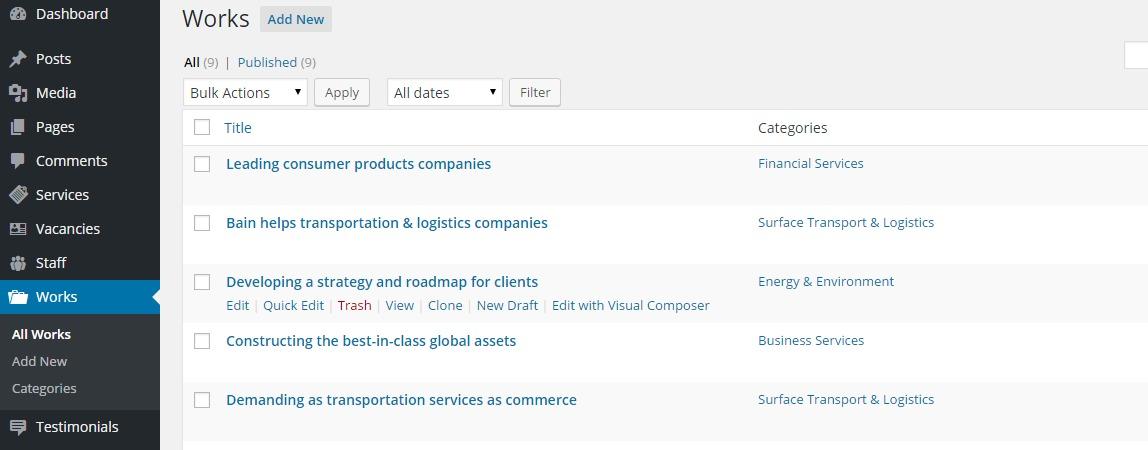Click the Services wrench icon
The width and height of the screenshot is (1148, 450).
(18, 195)
